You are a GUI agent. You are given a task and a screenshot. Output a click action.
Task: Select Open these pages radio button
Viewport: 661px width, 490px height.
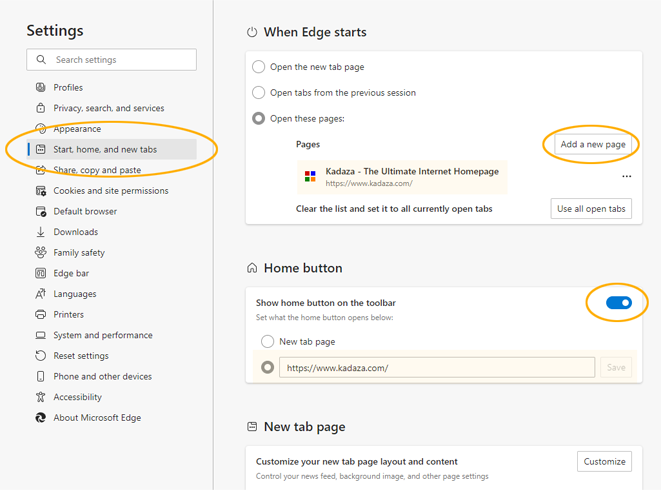pos(258,118)
